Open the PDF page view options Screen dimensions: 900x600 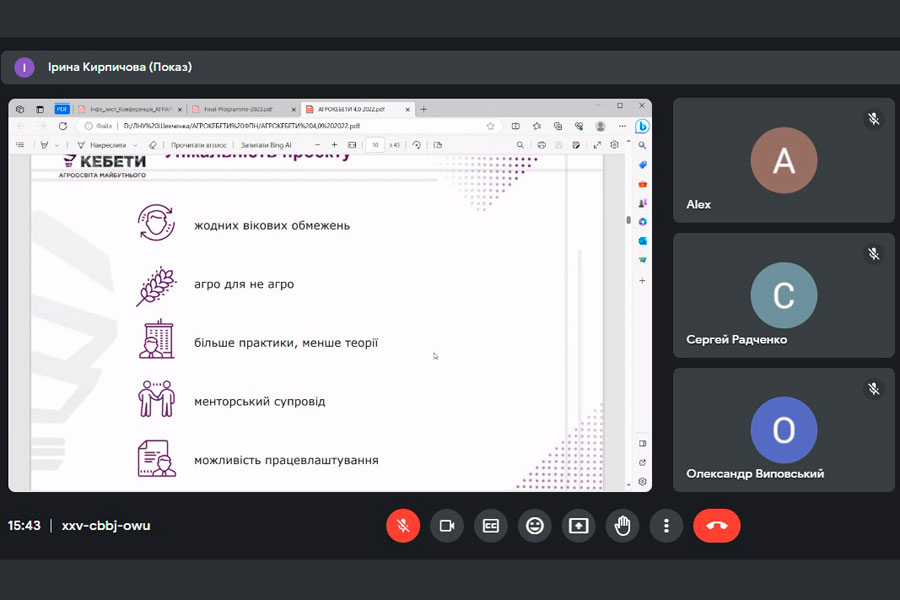click(437, 145)
